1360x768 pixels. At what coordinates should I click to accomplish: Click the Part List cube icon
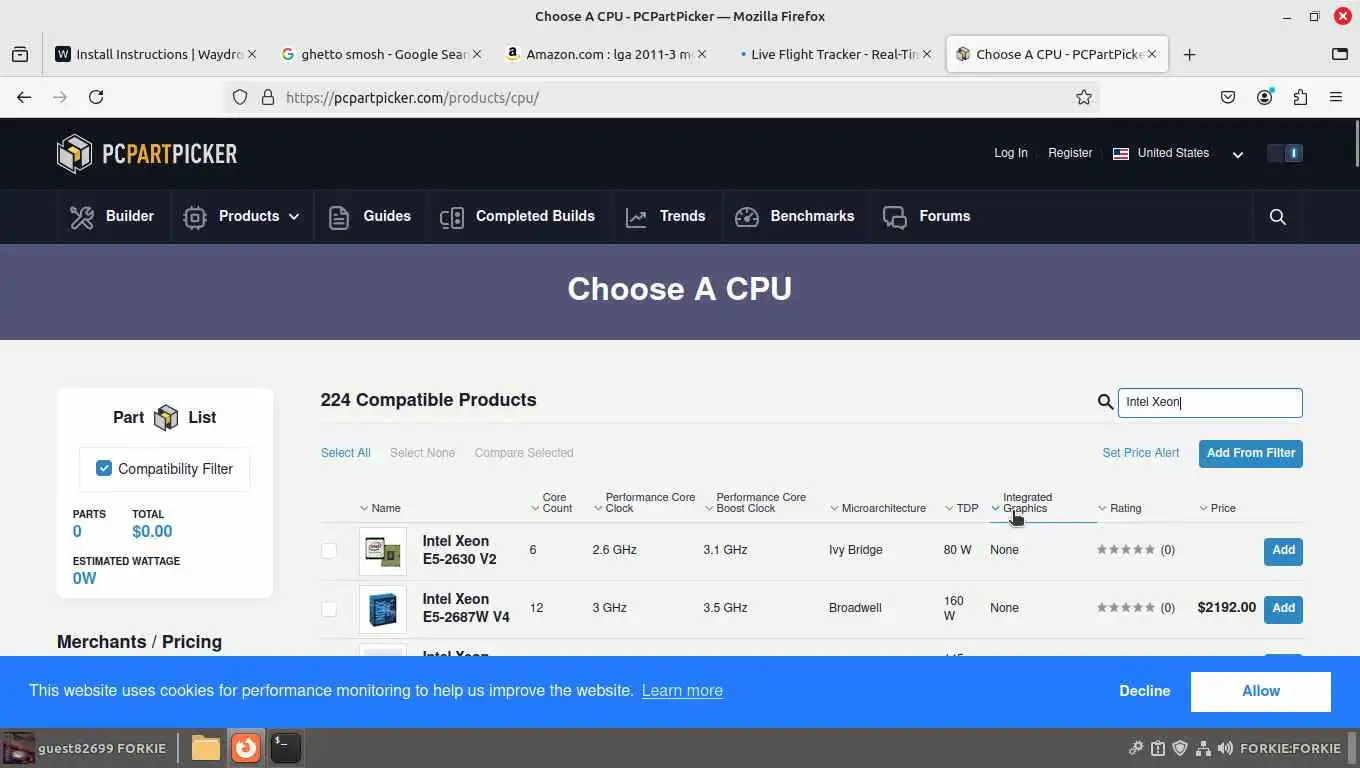coord(166,417)
